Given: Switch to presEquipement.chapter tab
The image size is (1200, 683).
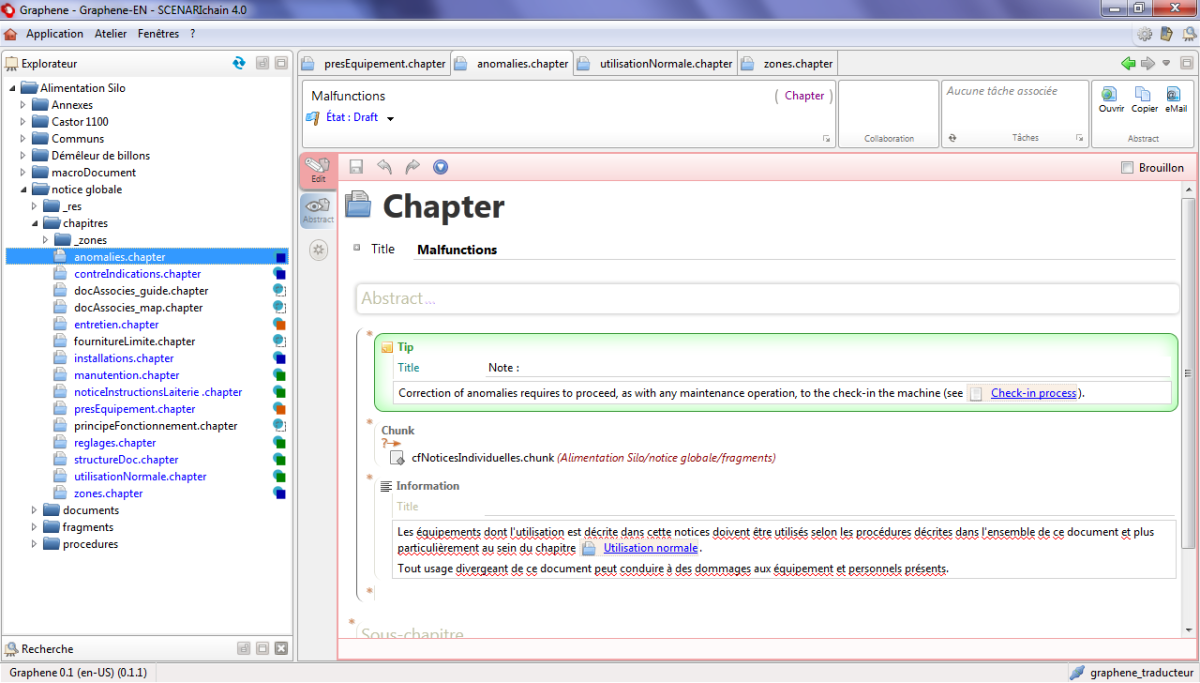Looking at the screenshot, I should pos(374,63).
